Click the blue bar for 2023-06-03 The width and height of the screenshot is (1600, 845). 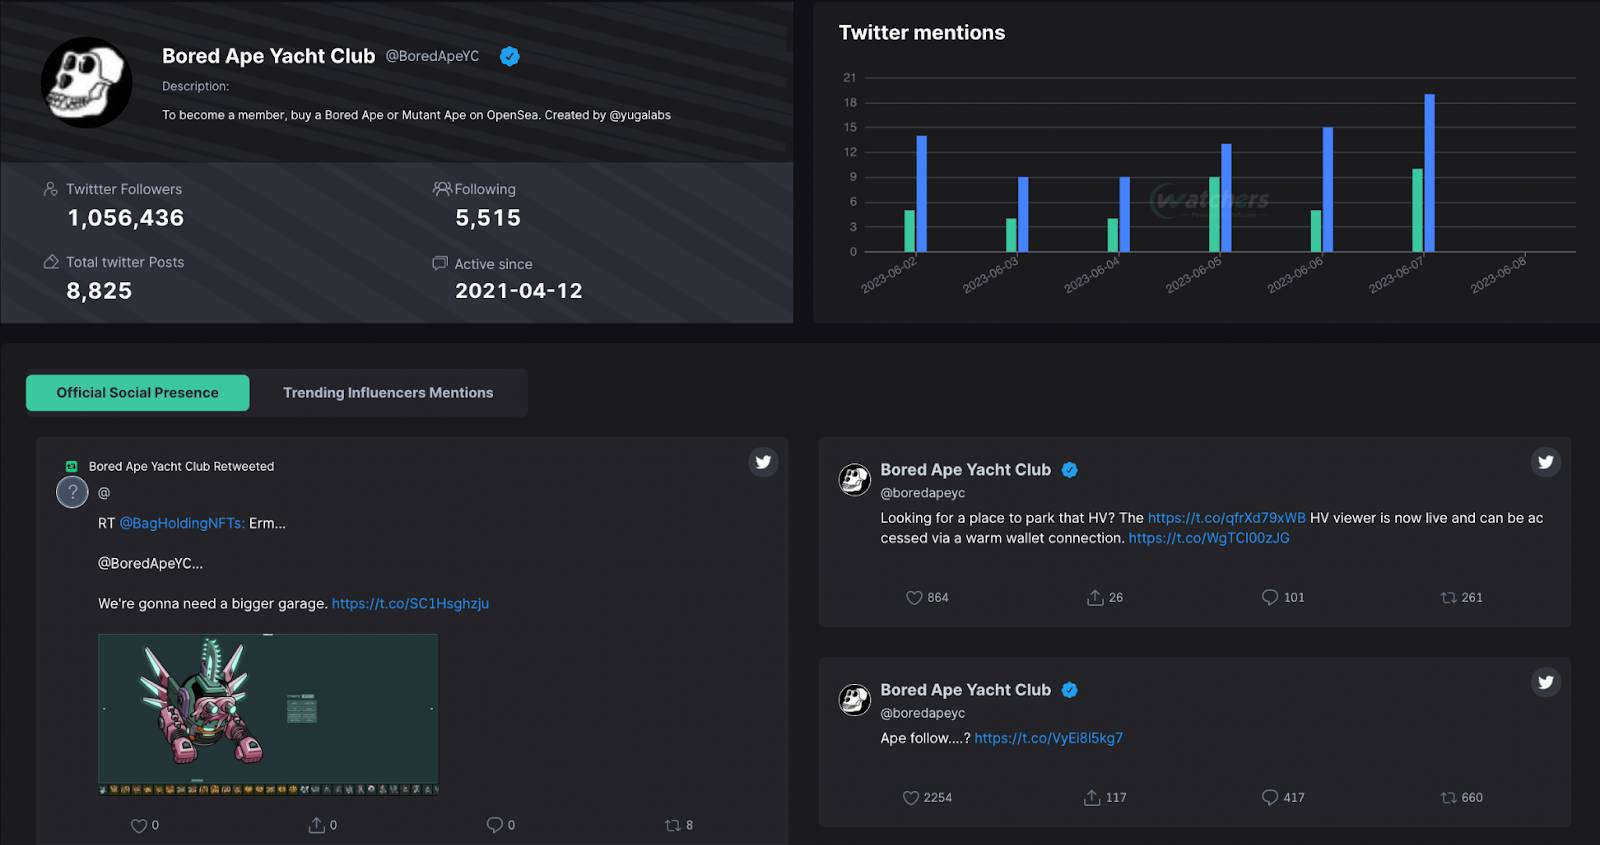[x=1023, y=214]
